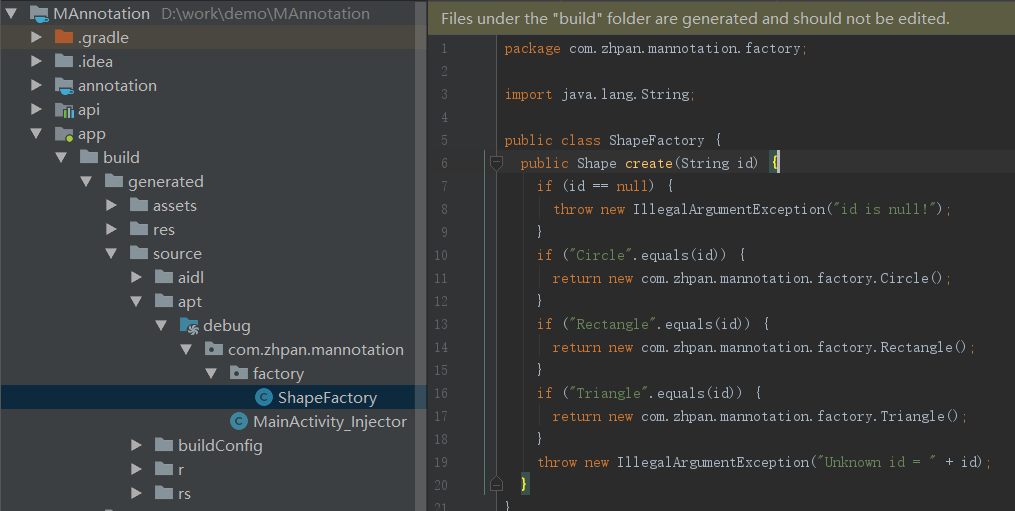Click the create method name in code
Viewport: 1015px width, 511px height.
click(x=649, y=163)
